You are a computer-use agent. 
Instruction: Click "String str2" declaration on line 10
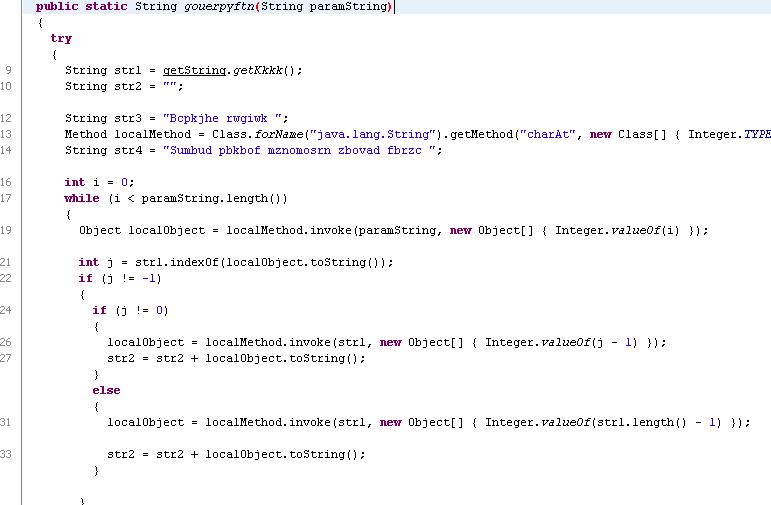[103, 86]
